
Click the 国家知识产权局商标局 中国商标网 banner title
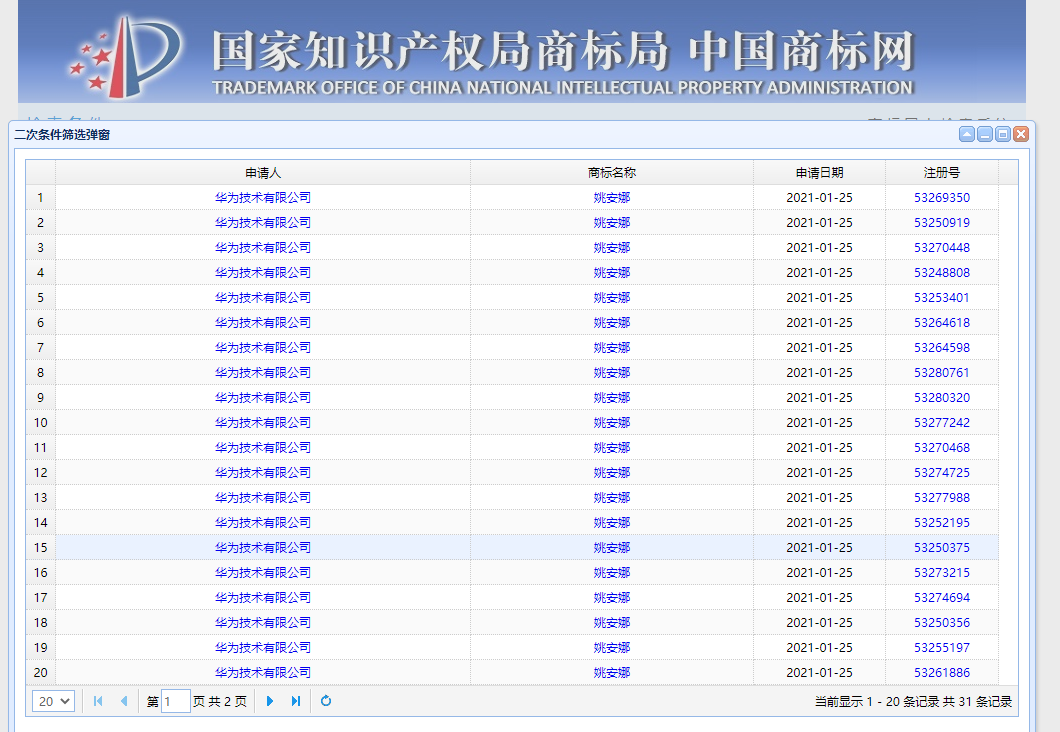[x=563, y=51]
